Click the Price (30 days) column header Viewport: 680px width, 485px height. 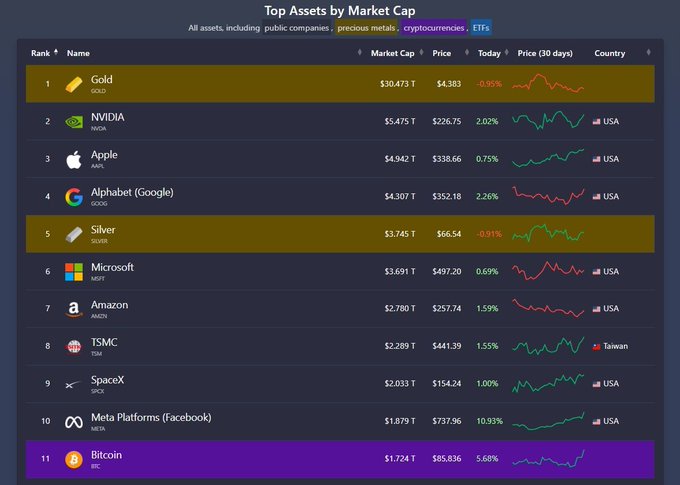(x=545, y=53)
